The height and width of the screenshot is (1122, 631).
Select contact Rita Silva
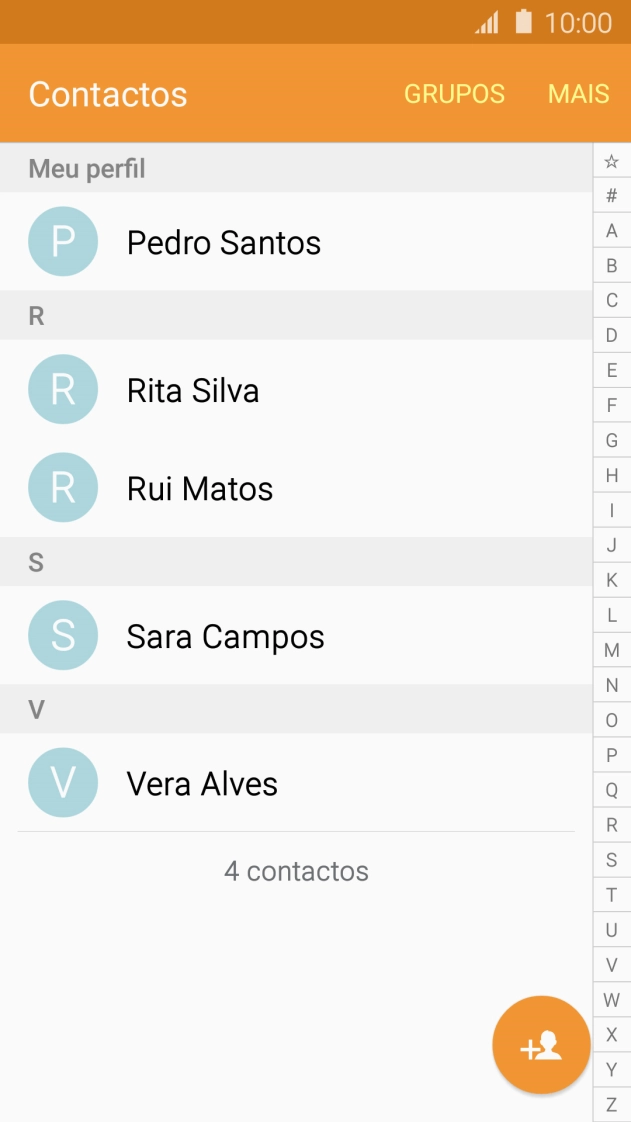[x=194, y=389]
